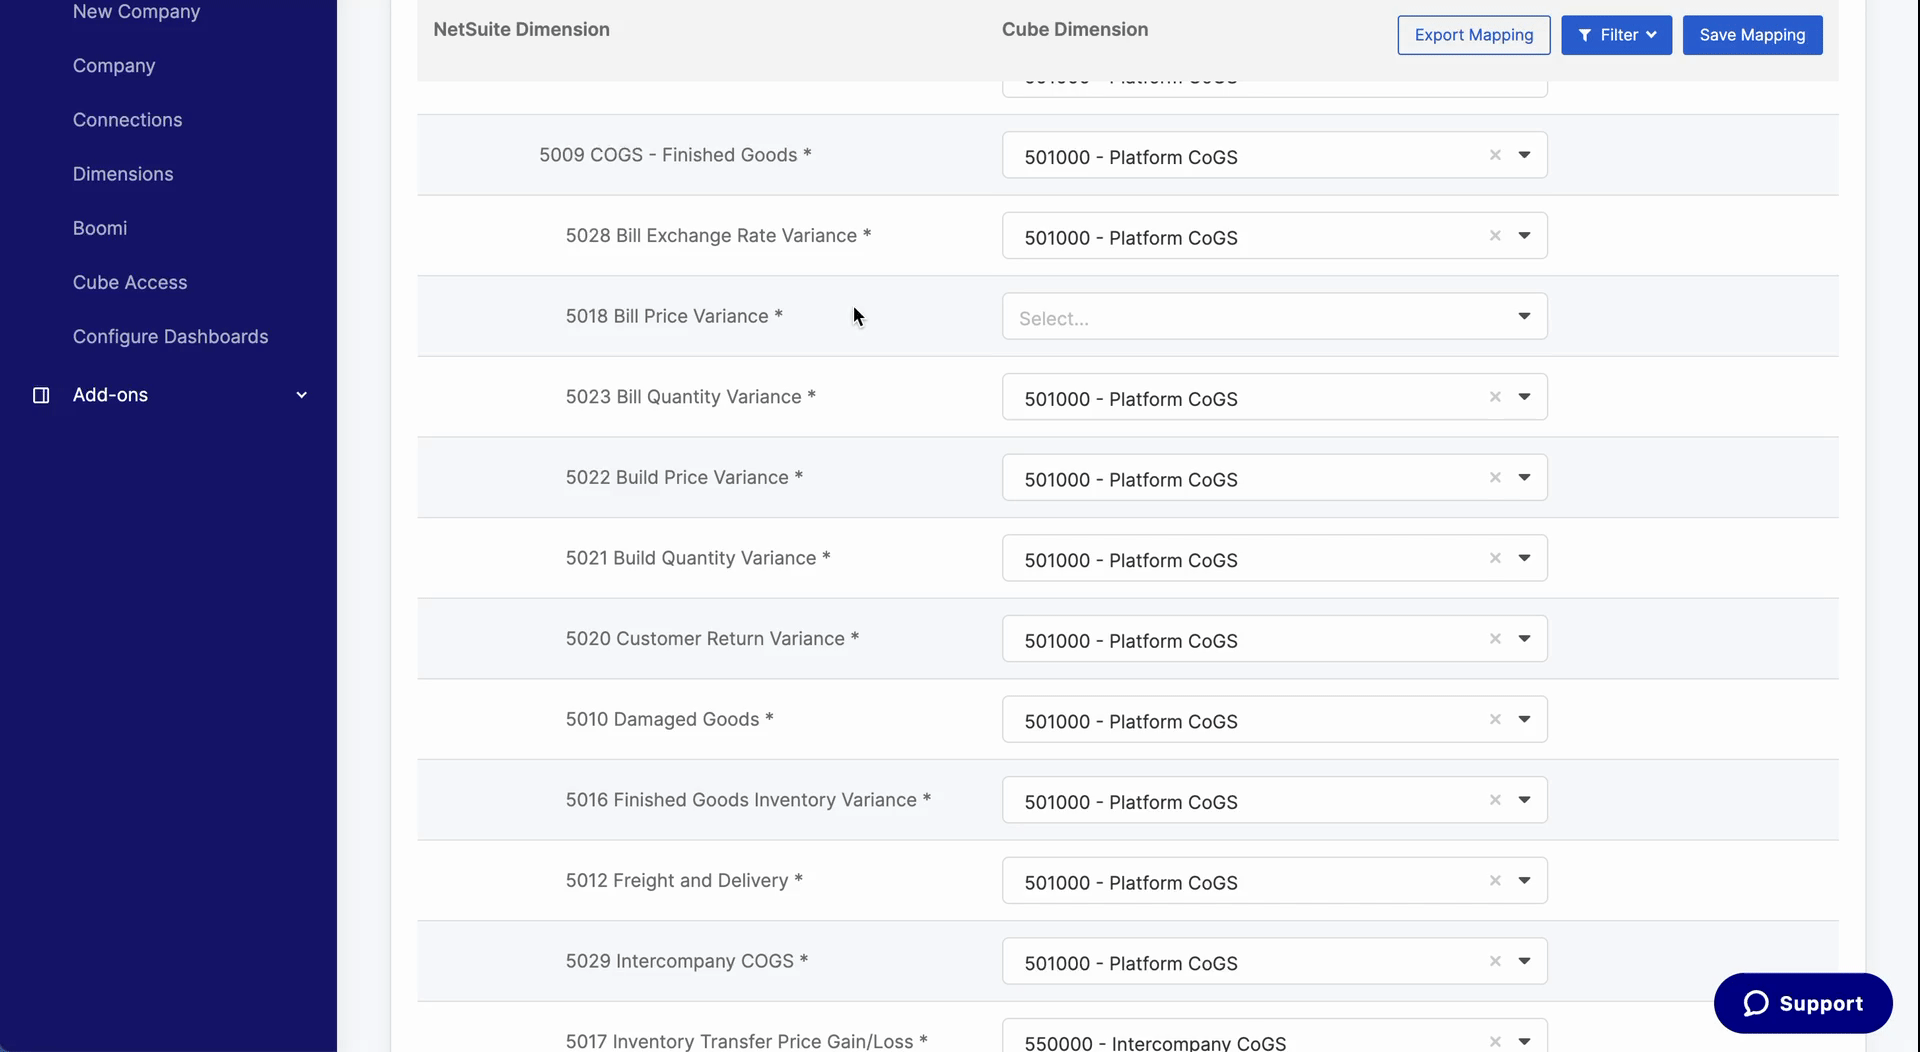Open the Support chat button
The image size is (1920, 1052).
1803,1003
